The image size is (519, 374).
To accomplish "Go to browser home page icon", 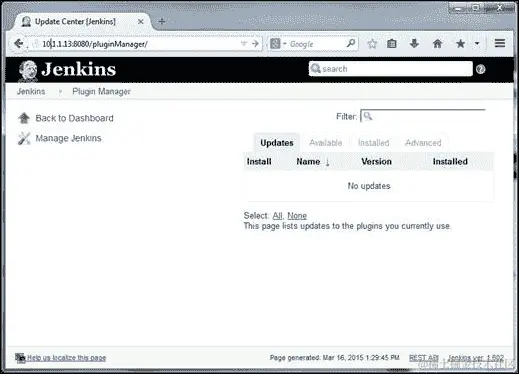I will pyautogui.click(x=437, y=43).
